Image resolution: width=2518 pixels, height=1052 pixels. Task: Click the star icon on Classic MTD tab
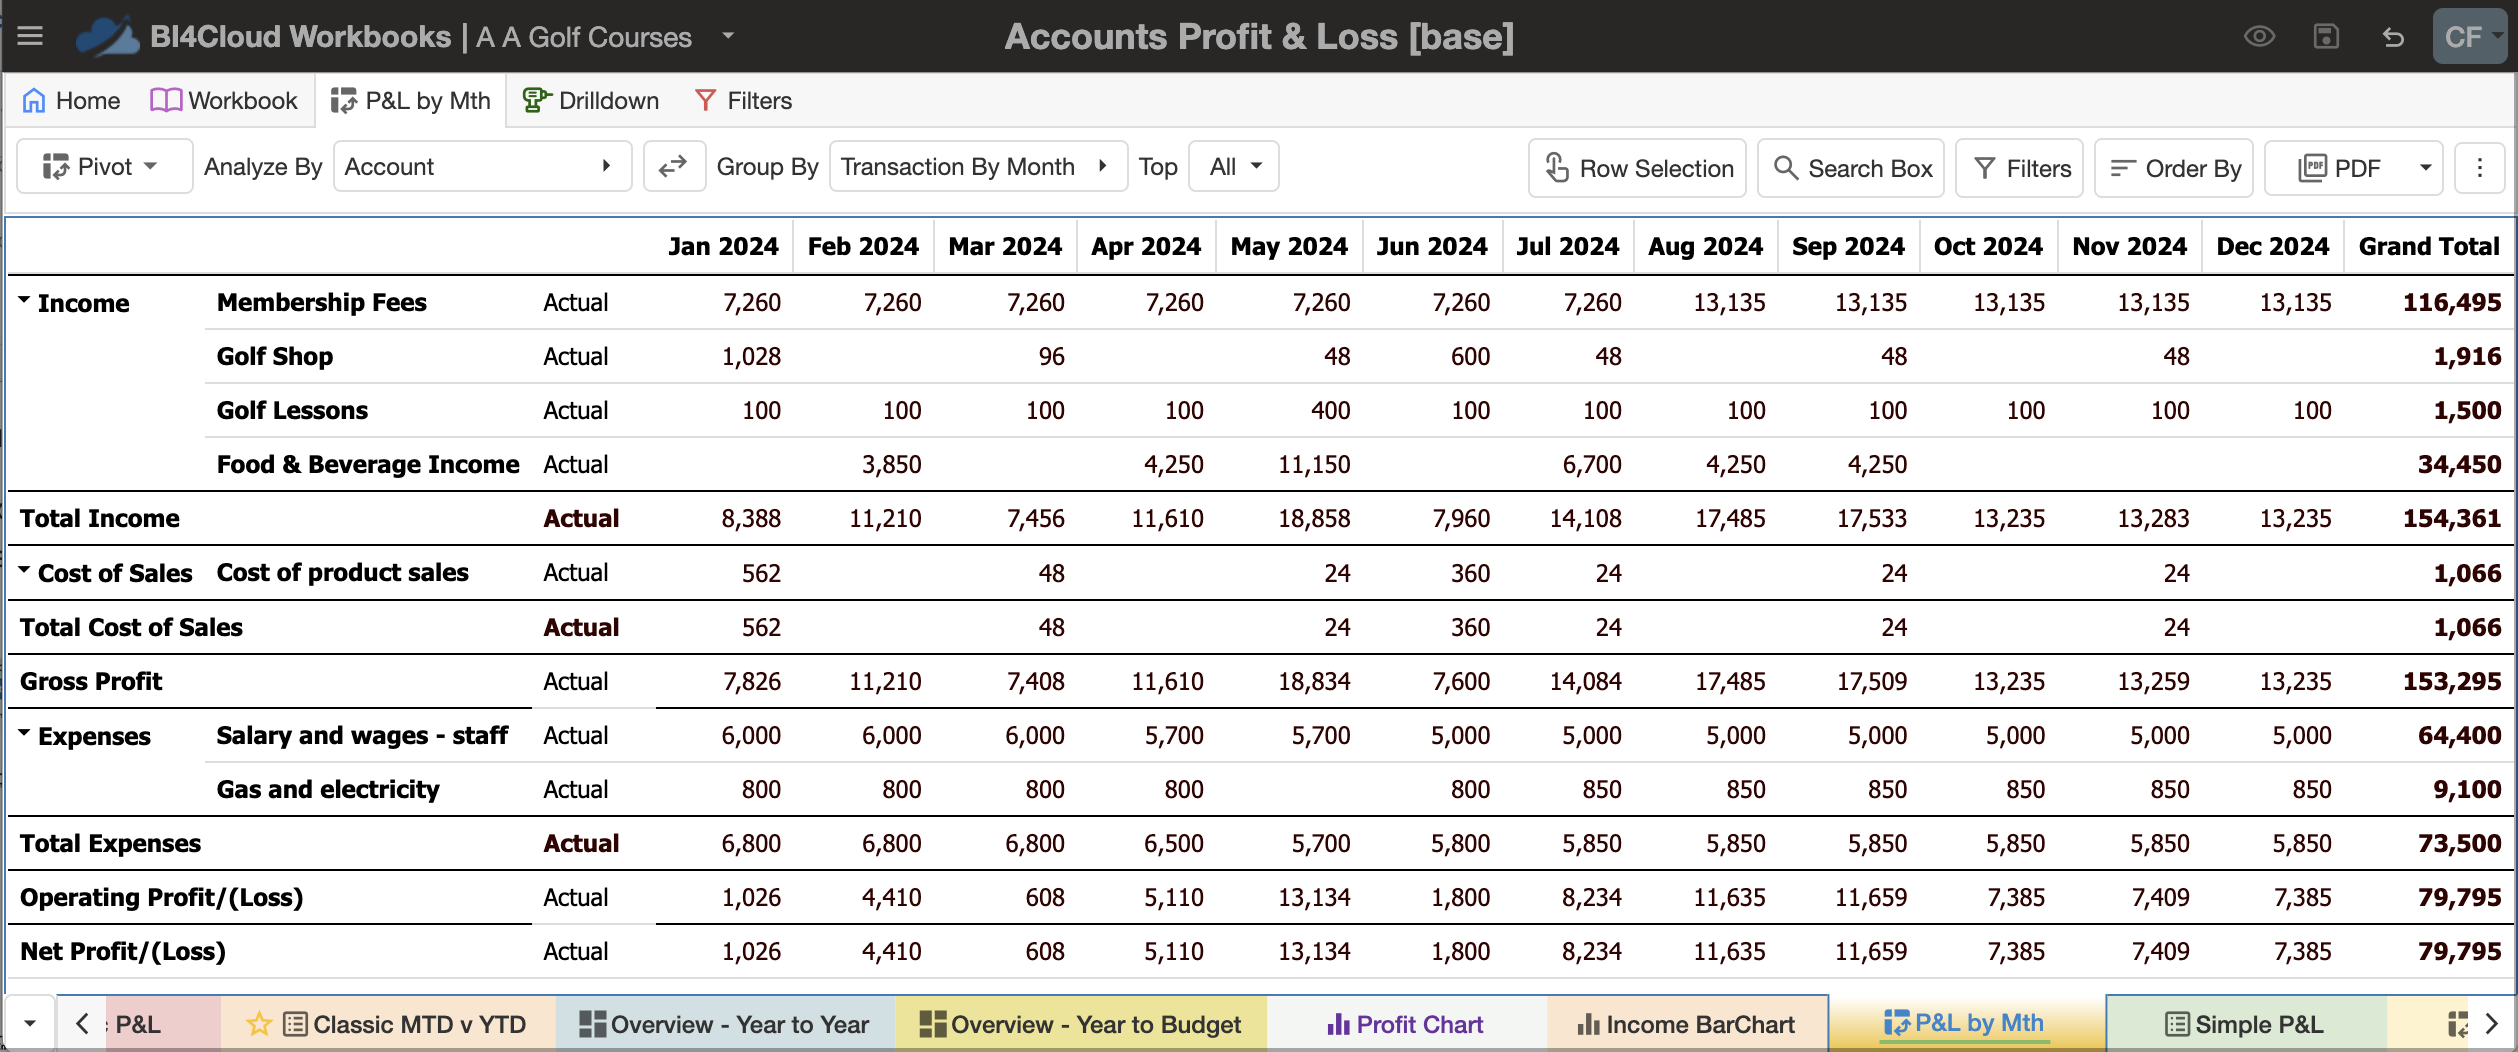pyautogui.click(x=259, y=1024)
